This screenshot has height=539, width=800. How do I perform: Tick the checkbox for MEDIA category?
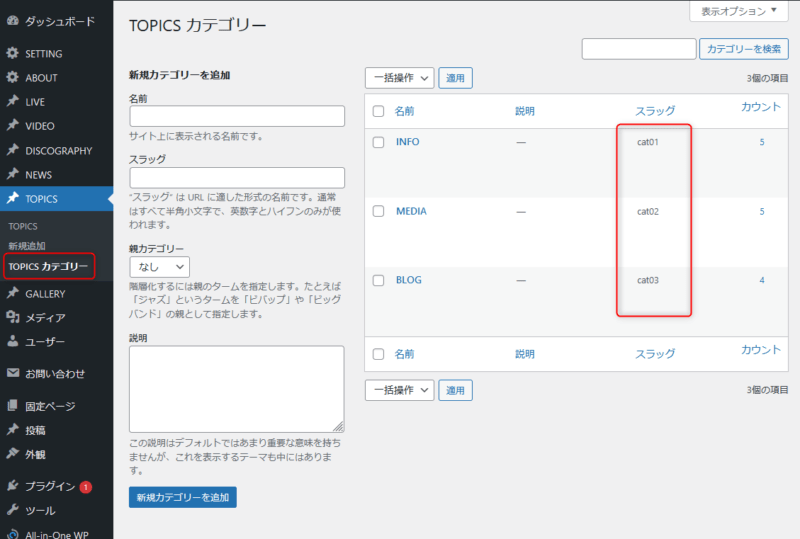[378, 212]
